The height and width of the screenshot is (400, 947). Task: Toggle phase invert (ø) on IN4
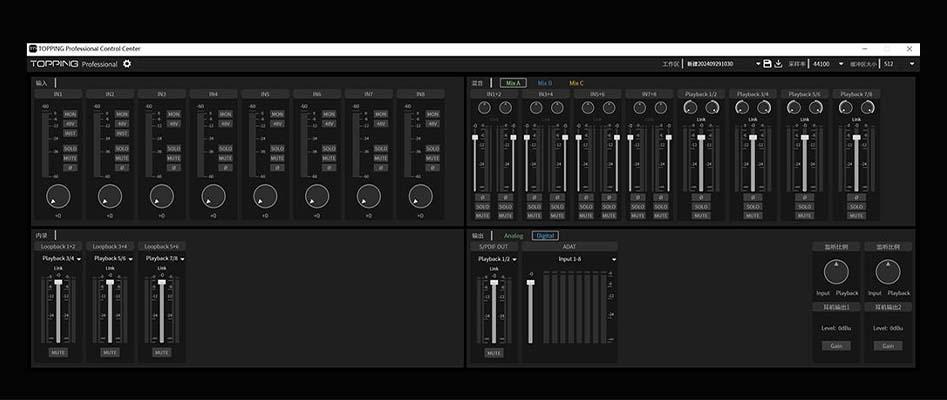click(225, 167)
